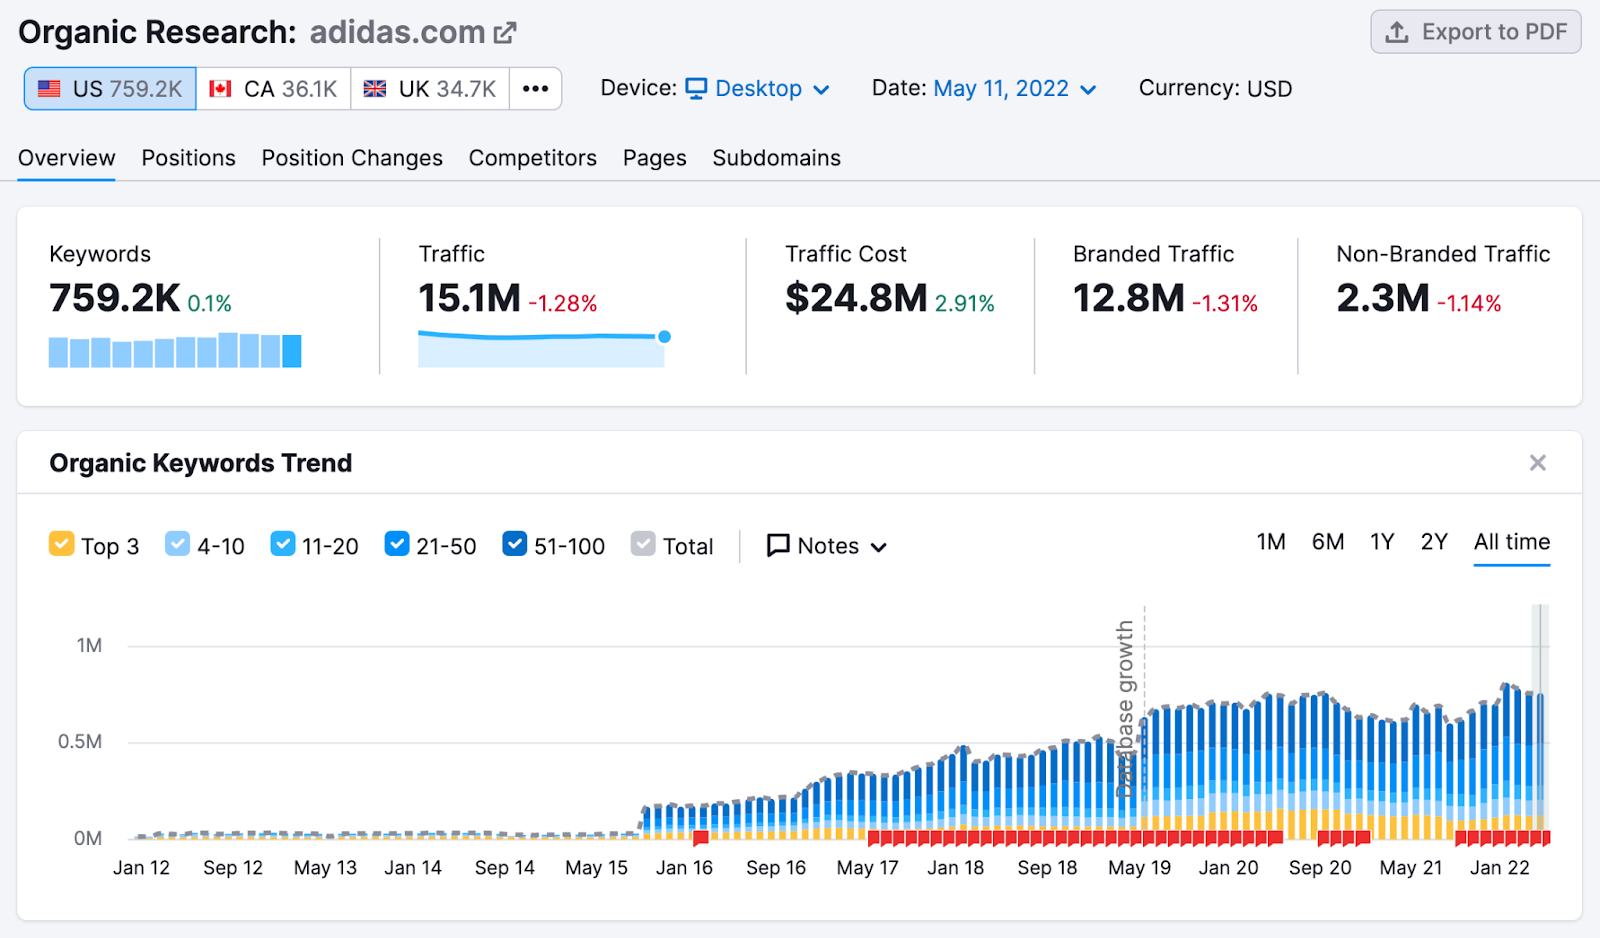Switch to the UK flag database
Image resolution: width=1600 pixels, height=938 pixels.
pyautogui.click(x=430, y=89)
